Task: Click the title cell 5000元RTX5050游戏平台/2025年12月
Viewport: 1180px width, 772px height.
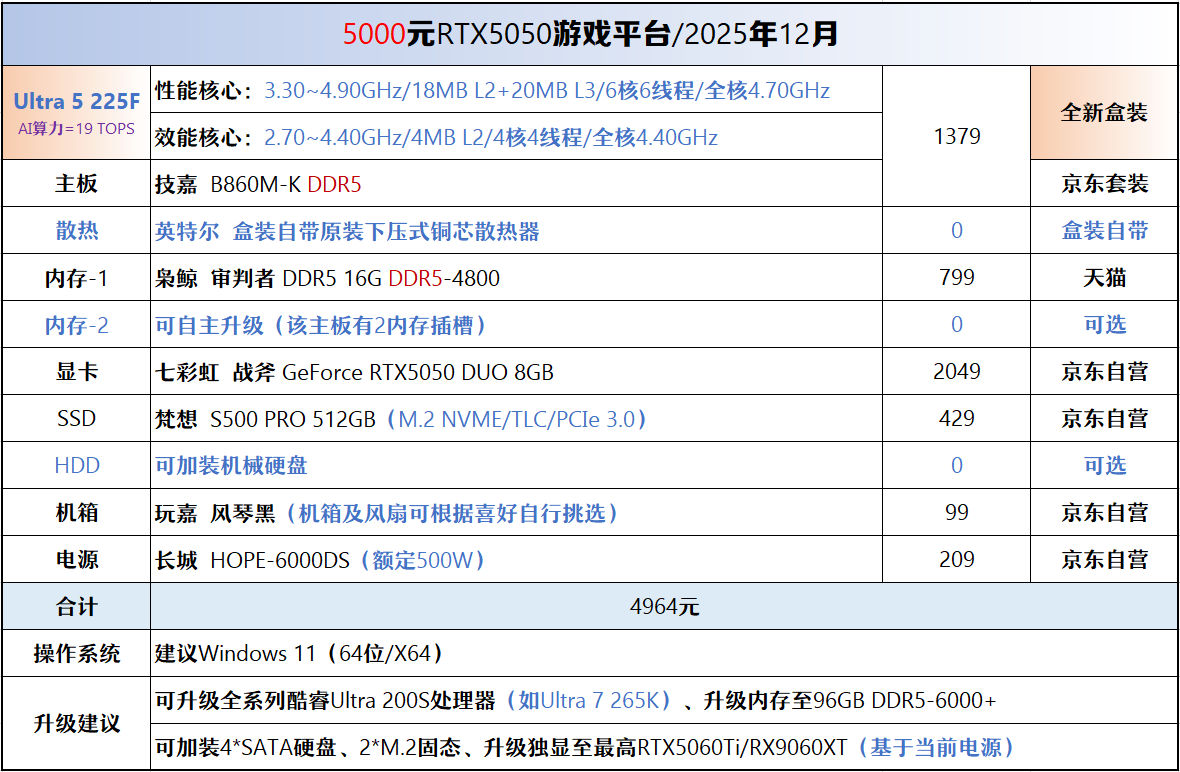Action: 590,35
